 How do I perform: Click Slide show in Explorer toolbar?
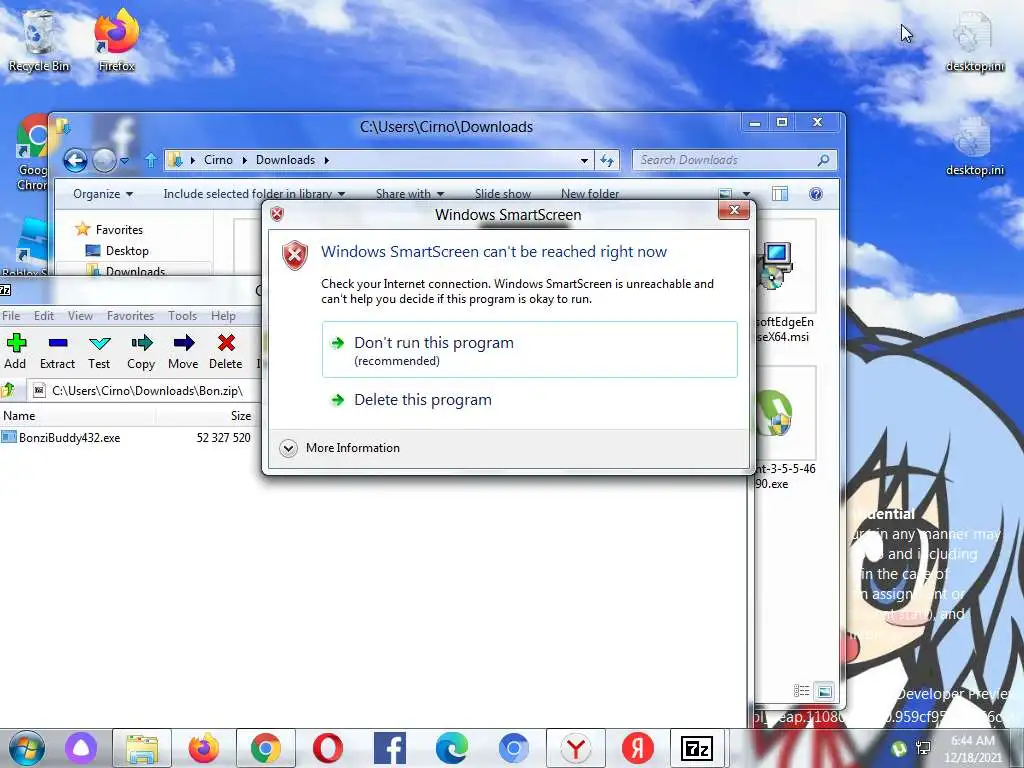pyautogui.click(x=503, y=194)
